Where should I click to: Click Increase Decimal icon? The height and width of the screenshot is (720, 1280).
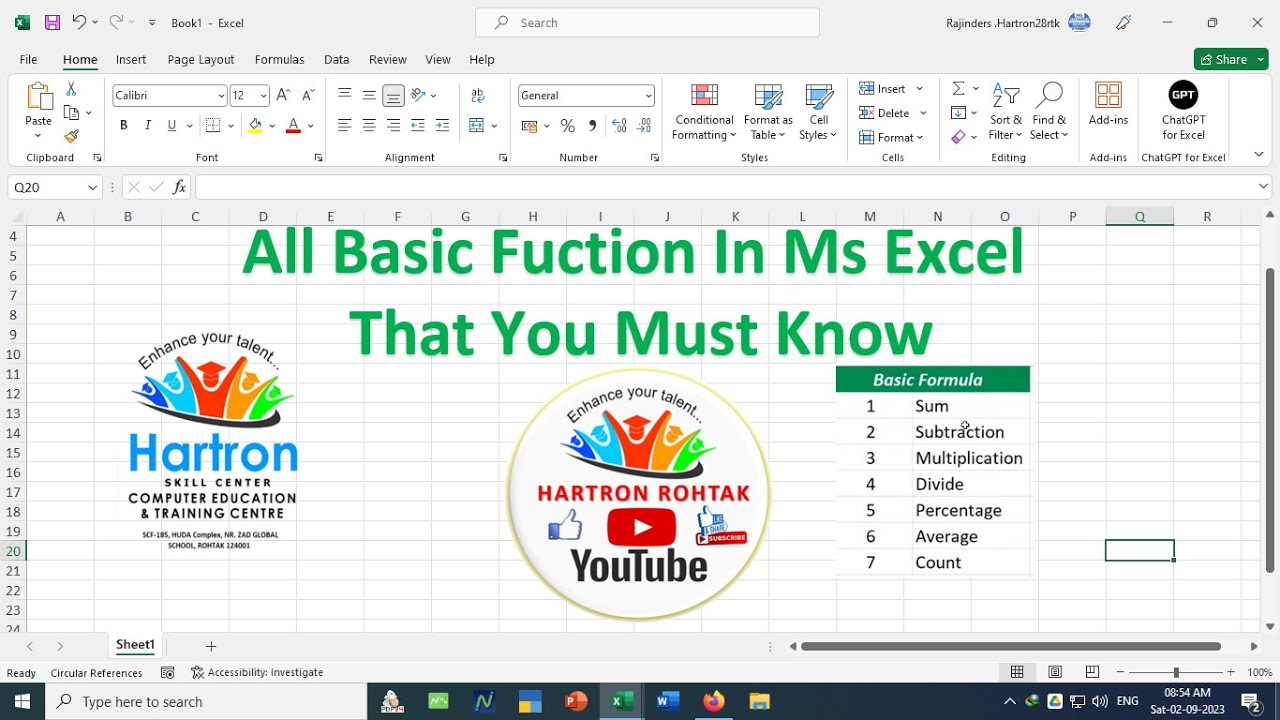[x=619, y=126]
